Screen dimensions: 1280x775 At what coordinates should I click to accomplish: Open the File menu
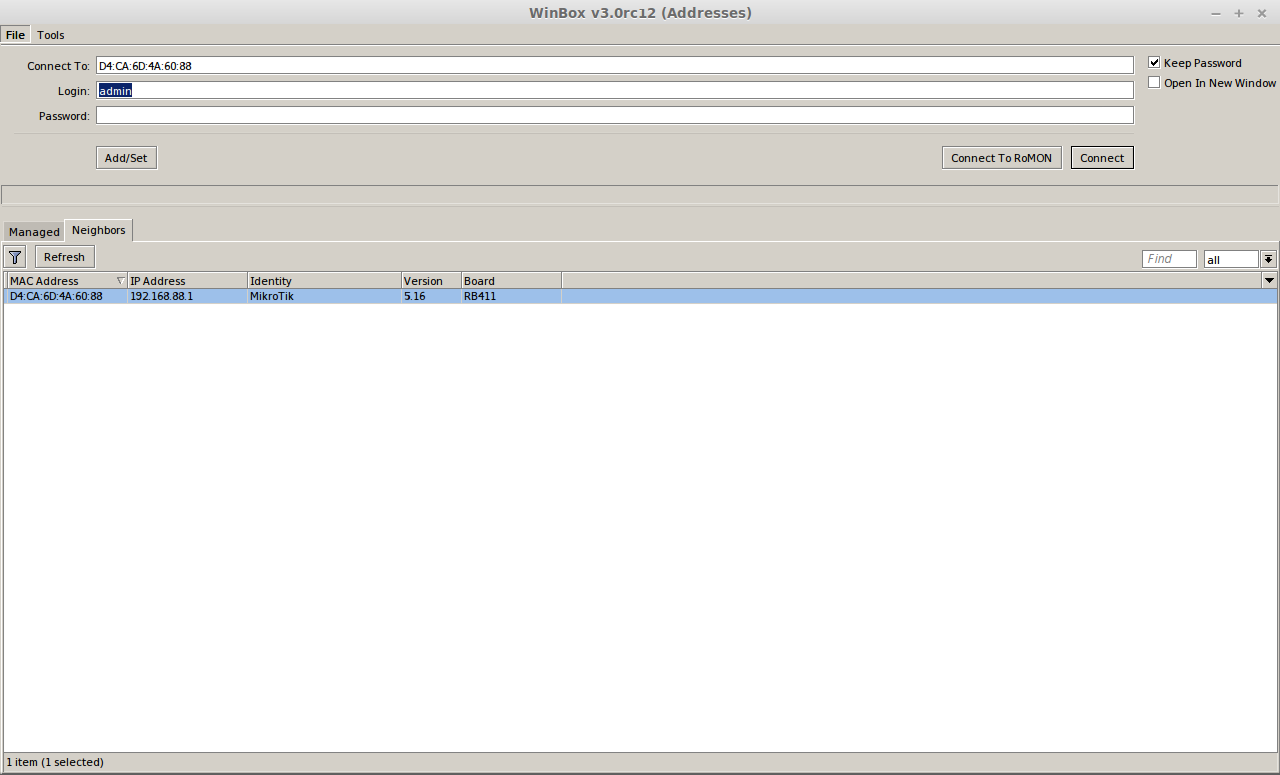click(x=15, y=35)
